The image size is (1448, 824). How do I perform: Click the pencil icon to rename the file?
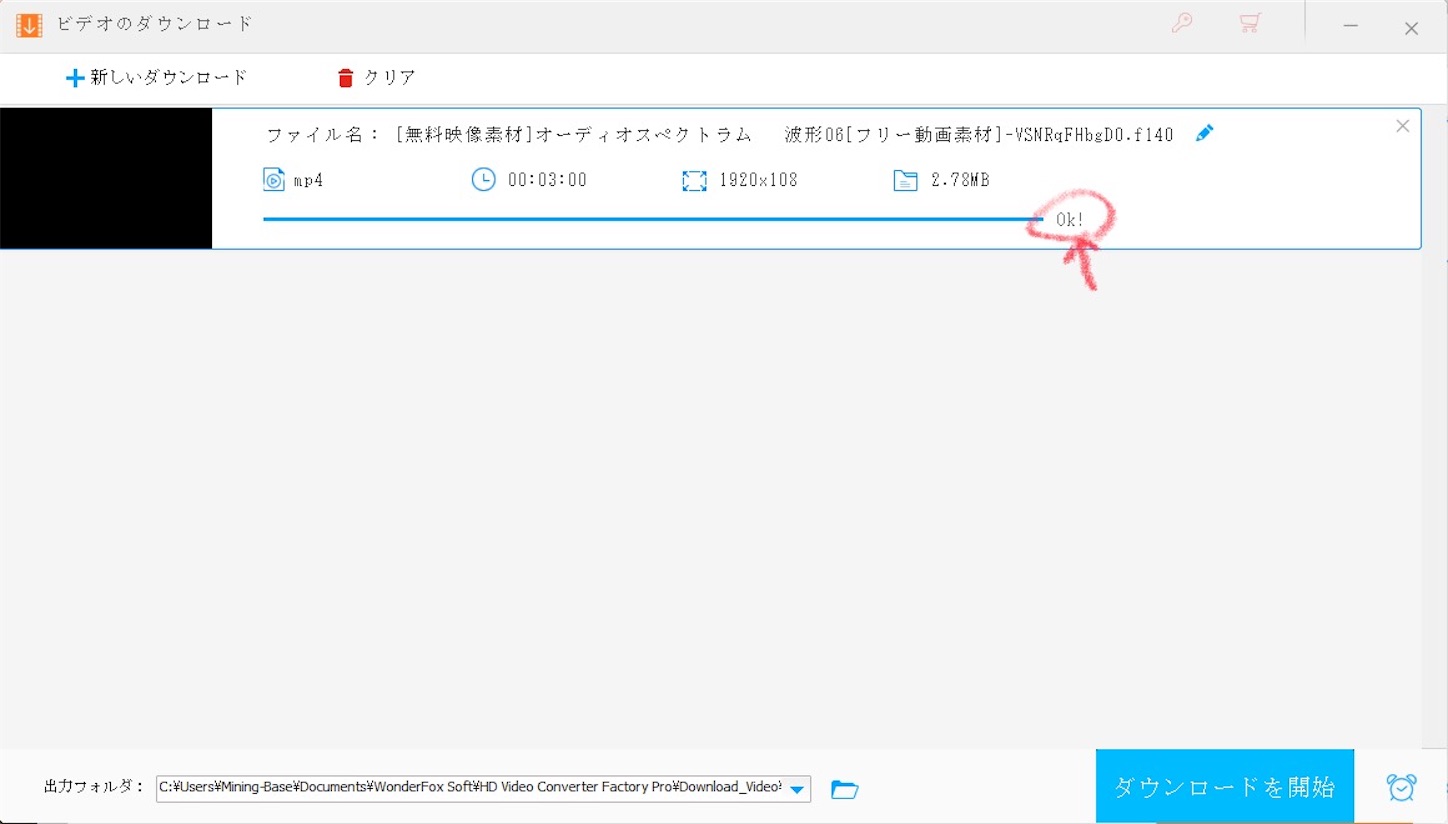point(1204,132)
